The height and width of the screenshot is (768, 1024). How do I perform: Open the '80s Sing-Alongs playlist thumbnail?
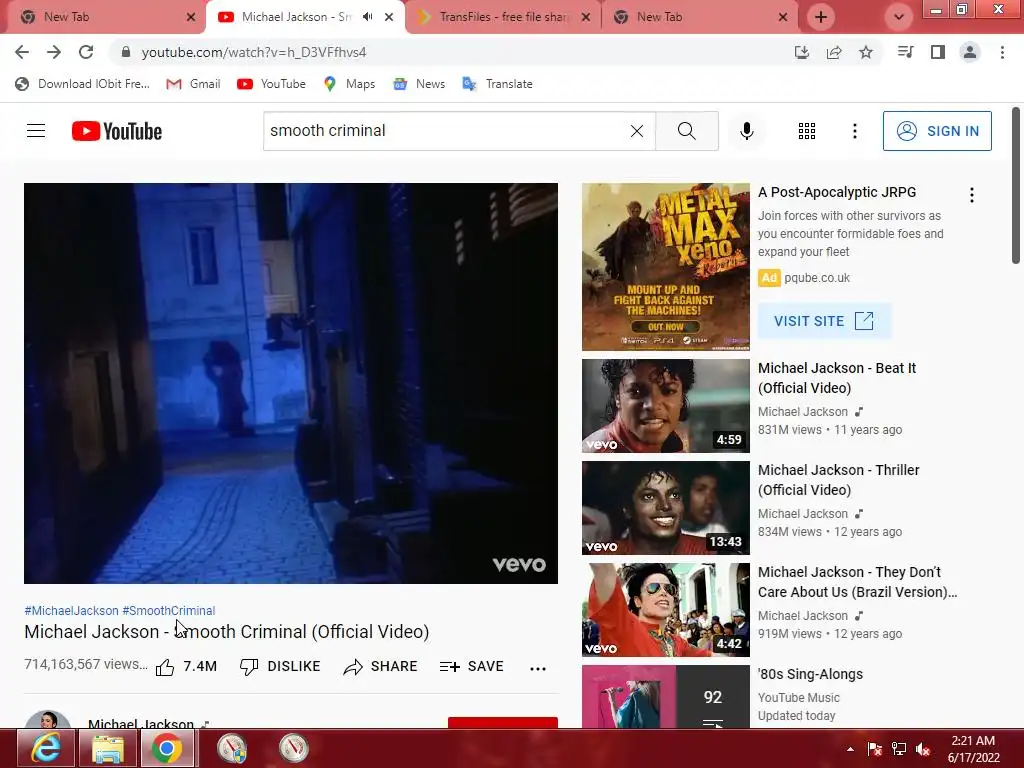coord(665,696)
